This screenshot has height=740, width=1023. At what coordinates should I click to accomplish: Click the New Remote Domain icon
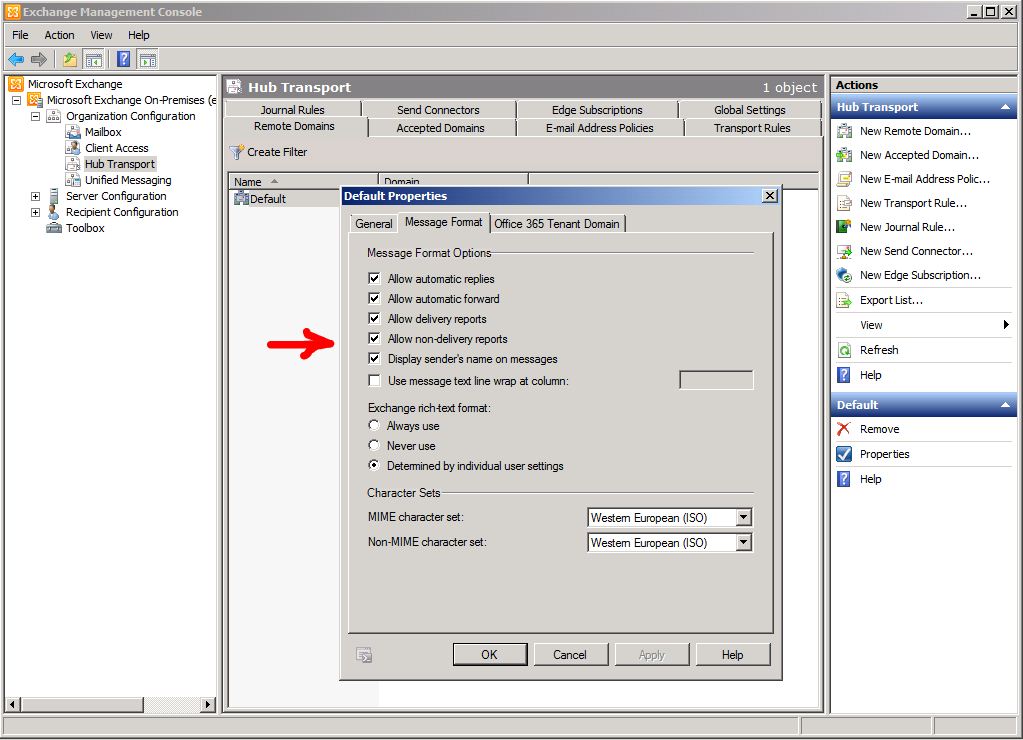[843, 131]
